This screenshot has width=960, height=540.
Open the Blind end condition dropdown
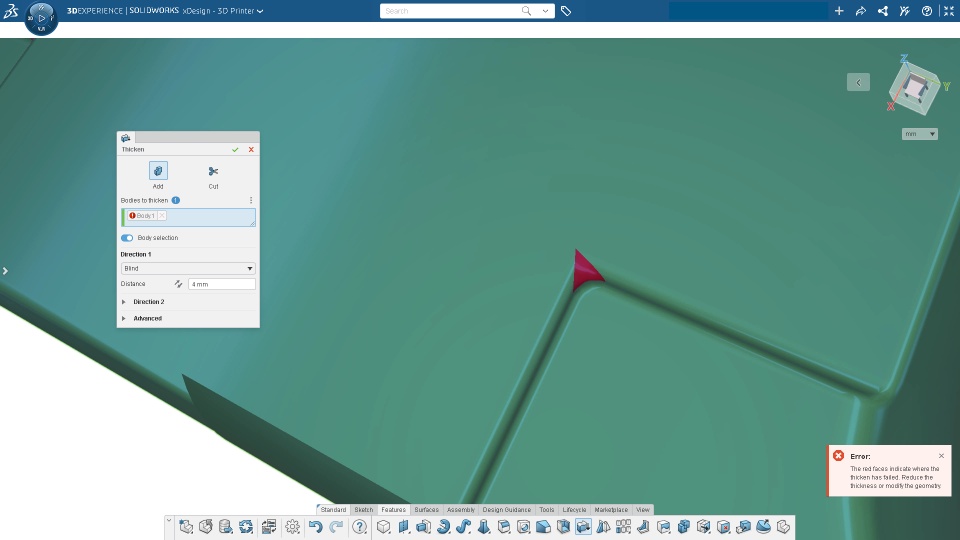[x=188, y=268]
